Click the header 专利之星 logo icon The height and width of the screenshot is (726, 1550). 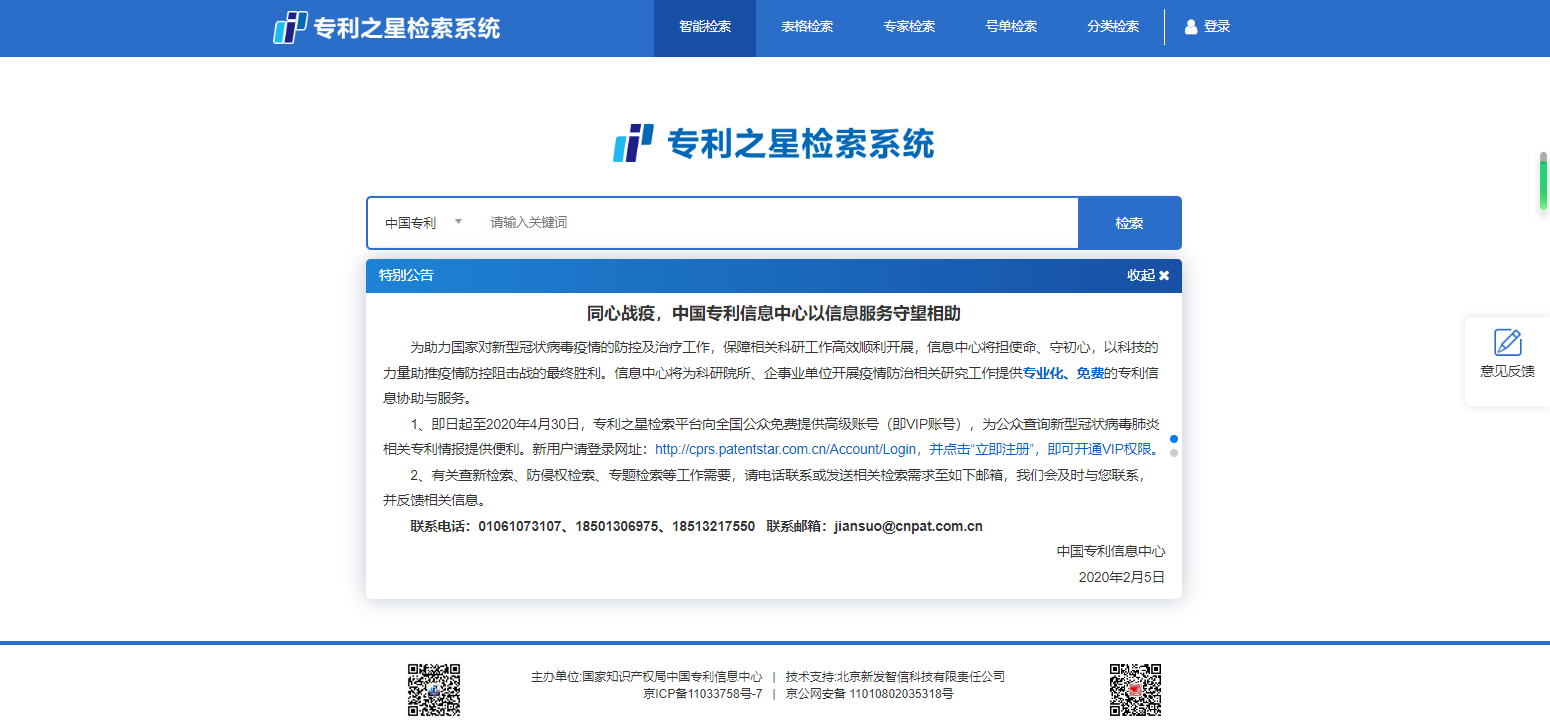290,27
